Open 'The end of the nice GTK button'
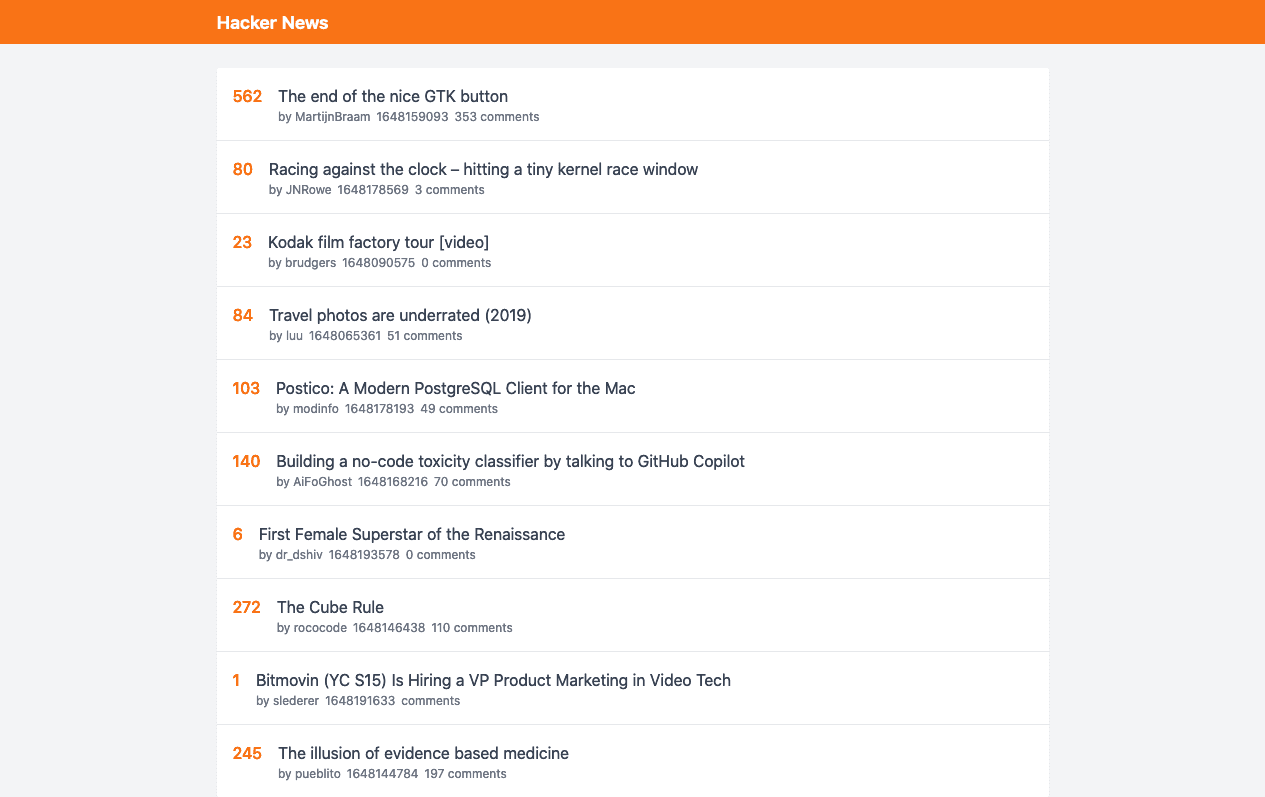This screenshot has height=797, width=1265. 392,96
